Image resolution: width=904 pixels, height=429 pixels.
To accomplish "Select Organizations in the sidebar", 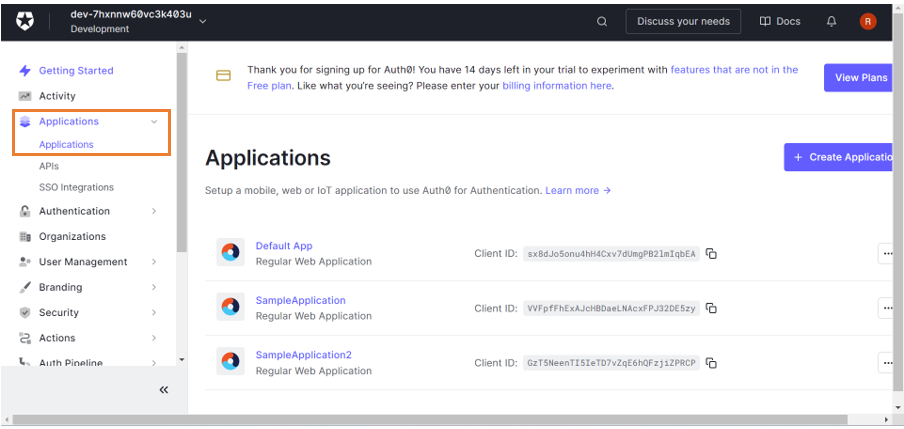I will [x=72, y=237].
